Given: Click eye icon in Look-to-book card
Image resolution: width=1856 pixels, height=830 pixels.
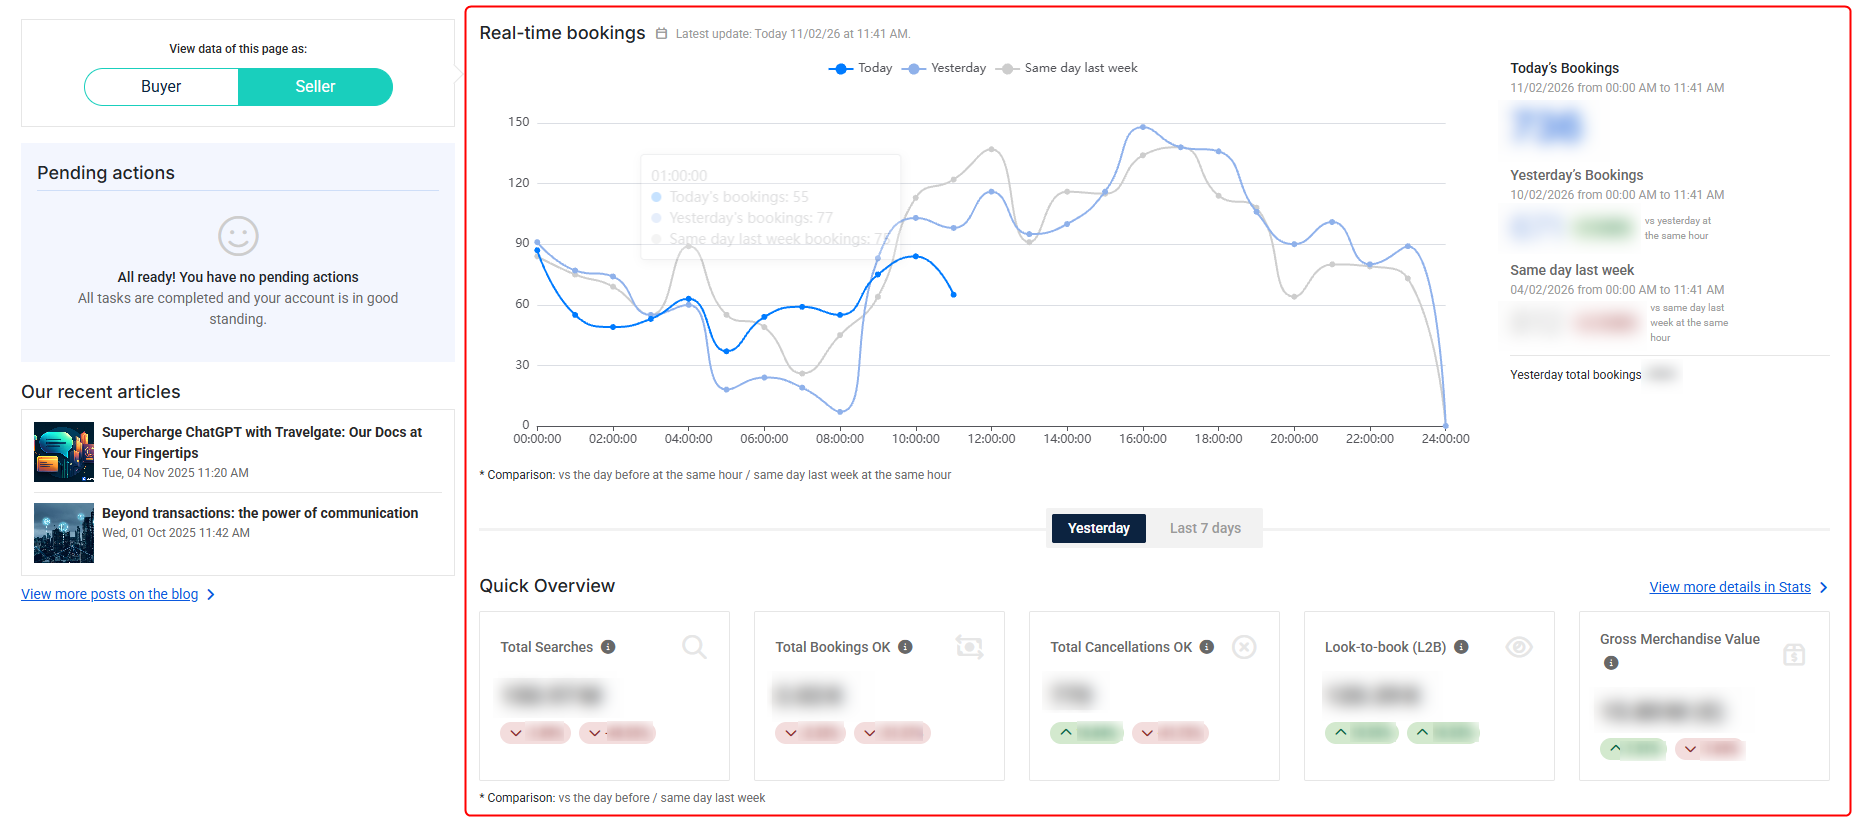Looking at the screenshot, I should pos(1519,647).
